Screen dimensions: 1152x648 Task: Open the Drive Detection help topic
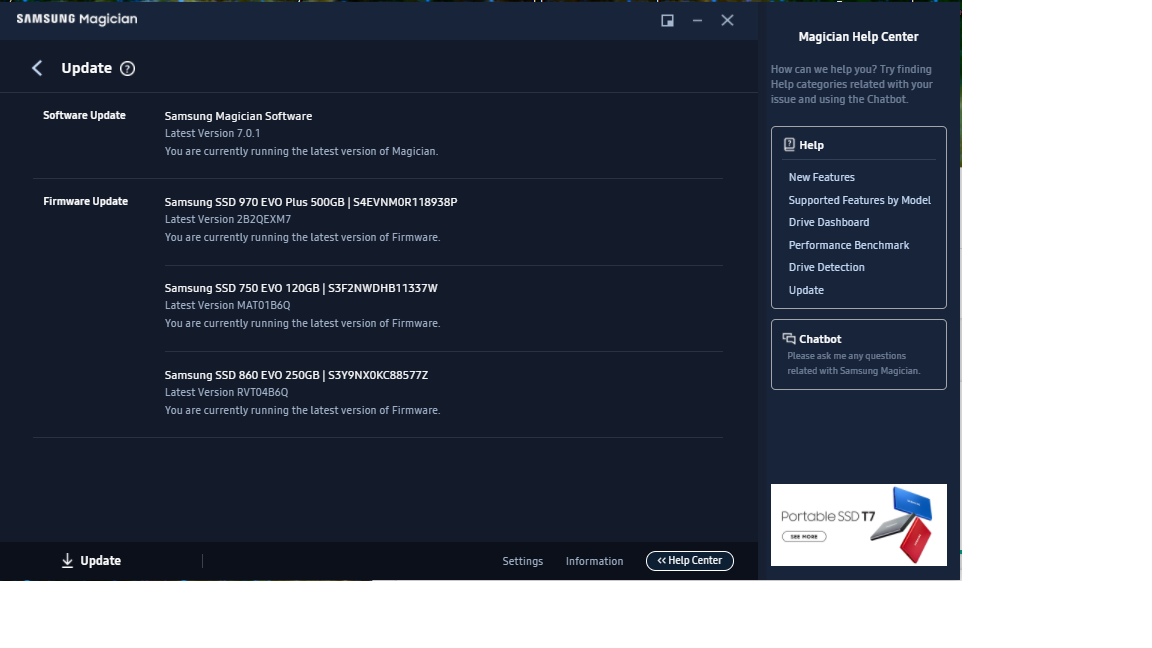coord(827,267)
